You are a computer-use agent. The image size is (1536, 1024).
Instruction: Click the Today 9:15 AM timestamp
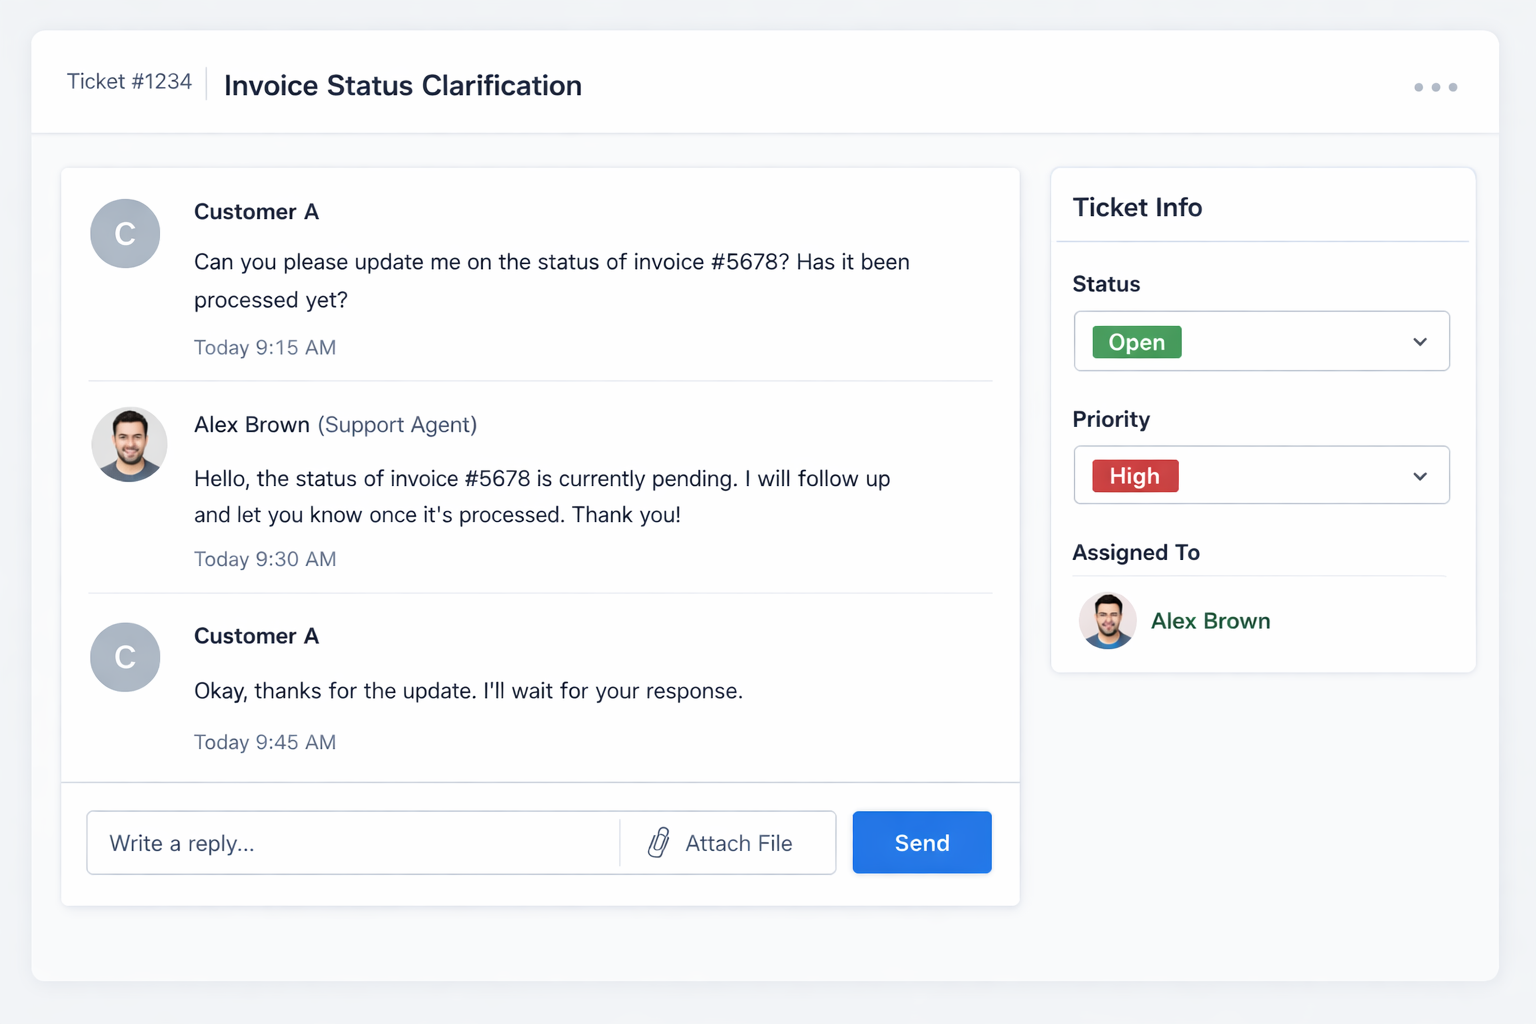264,348
